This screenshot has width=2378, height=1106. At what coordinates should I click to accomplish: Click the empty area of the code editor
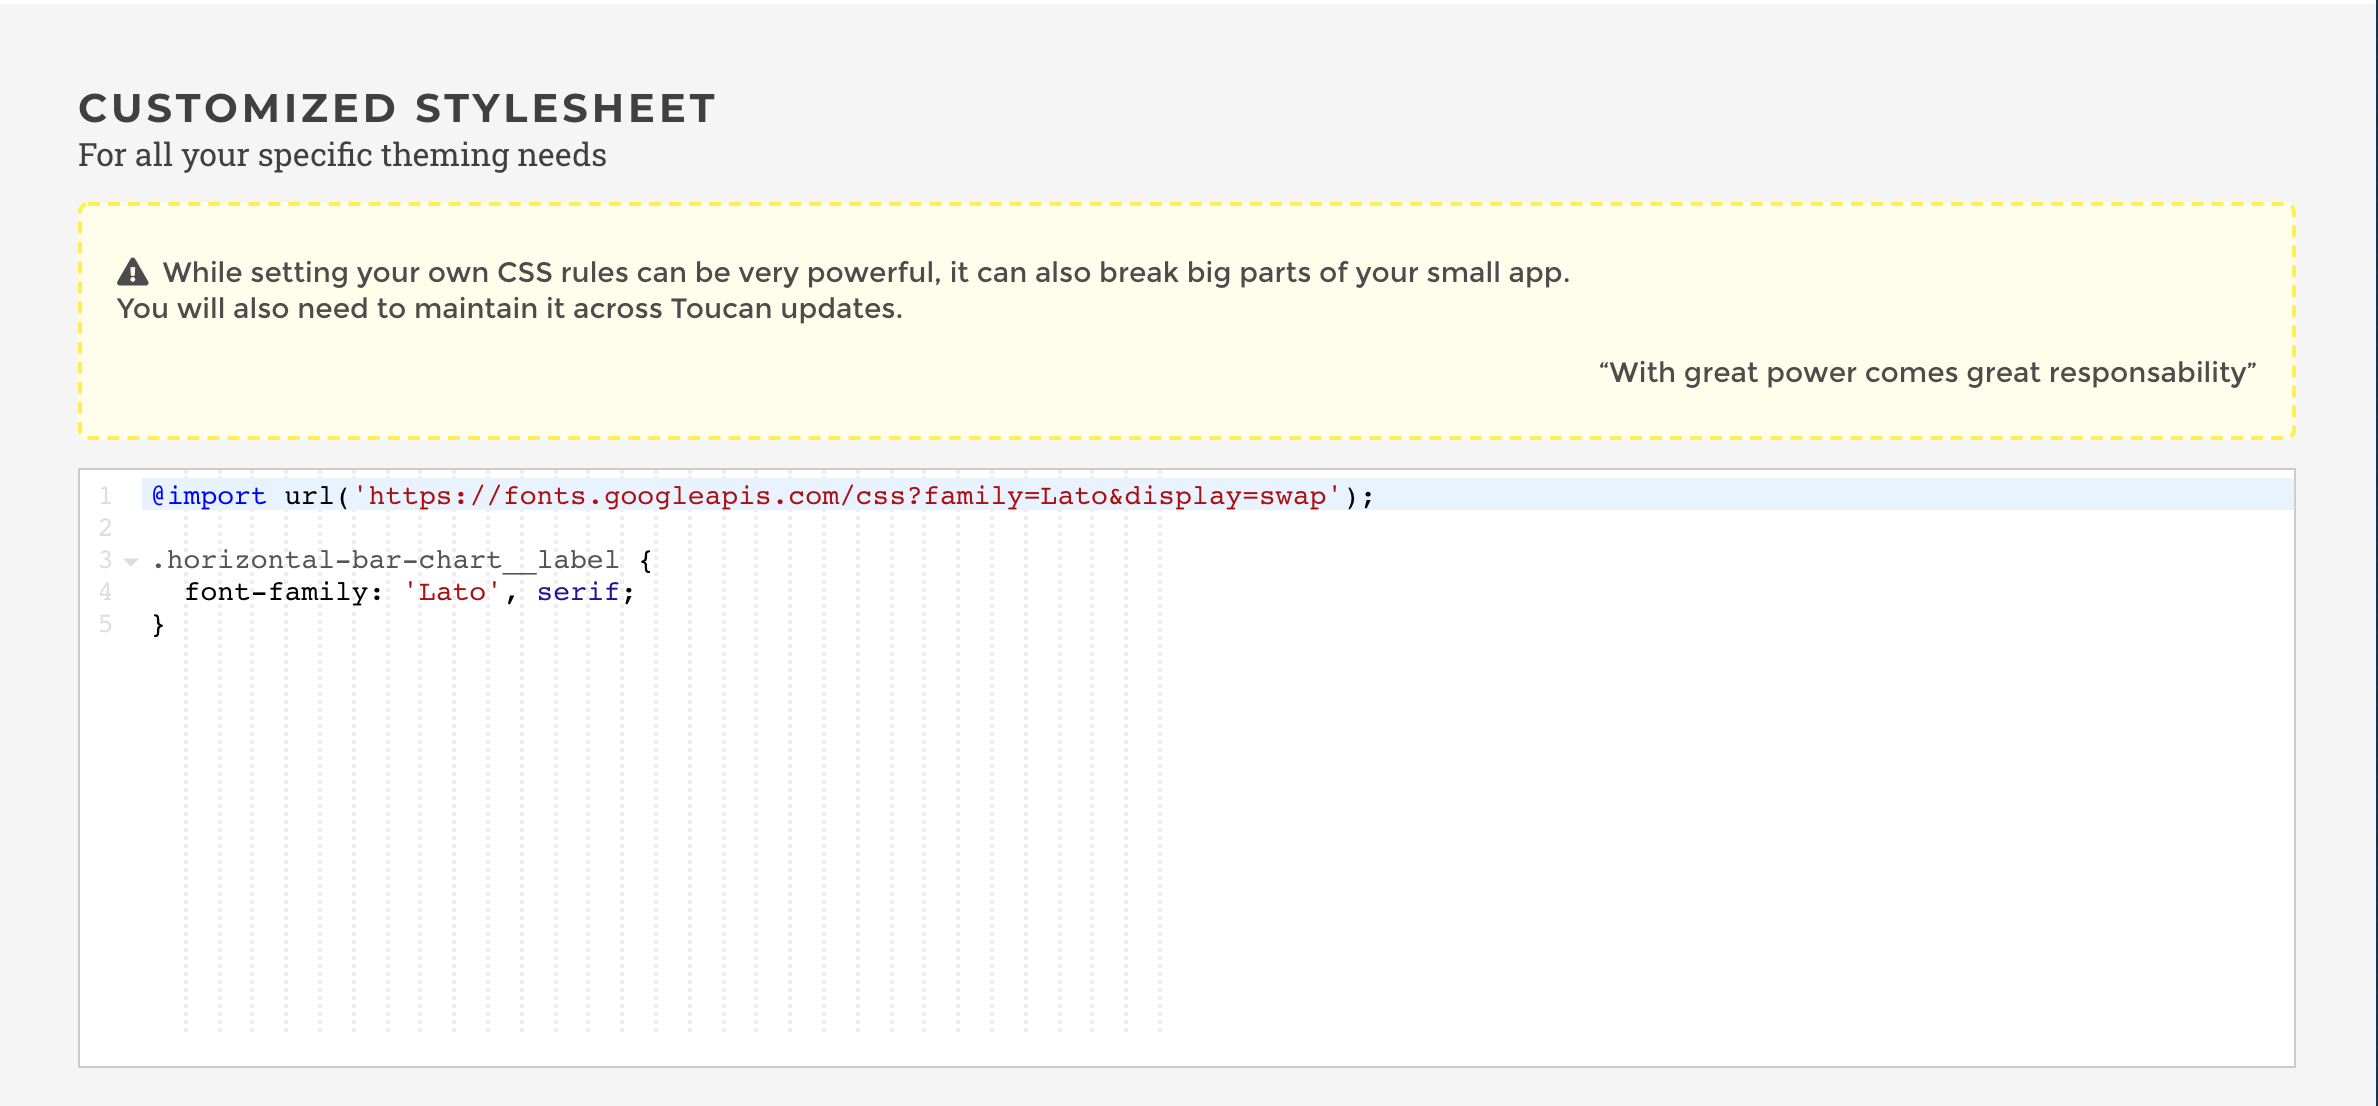(1217, 850)
